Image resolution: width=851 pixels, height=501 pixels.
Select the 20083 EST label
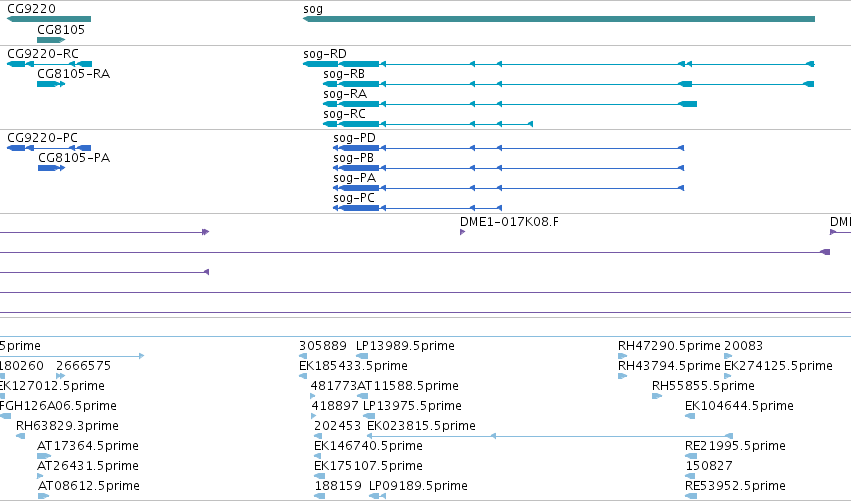coord(744,346)
